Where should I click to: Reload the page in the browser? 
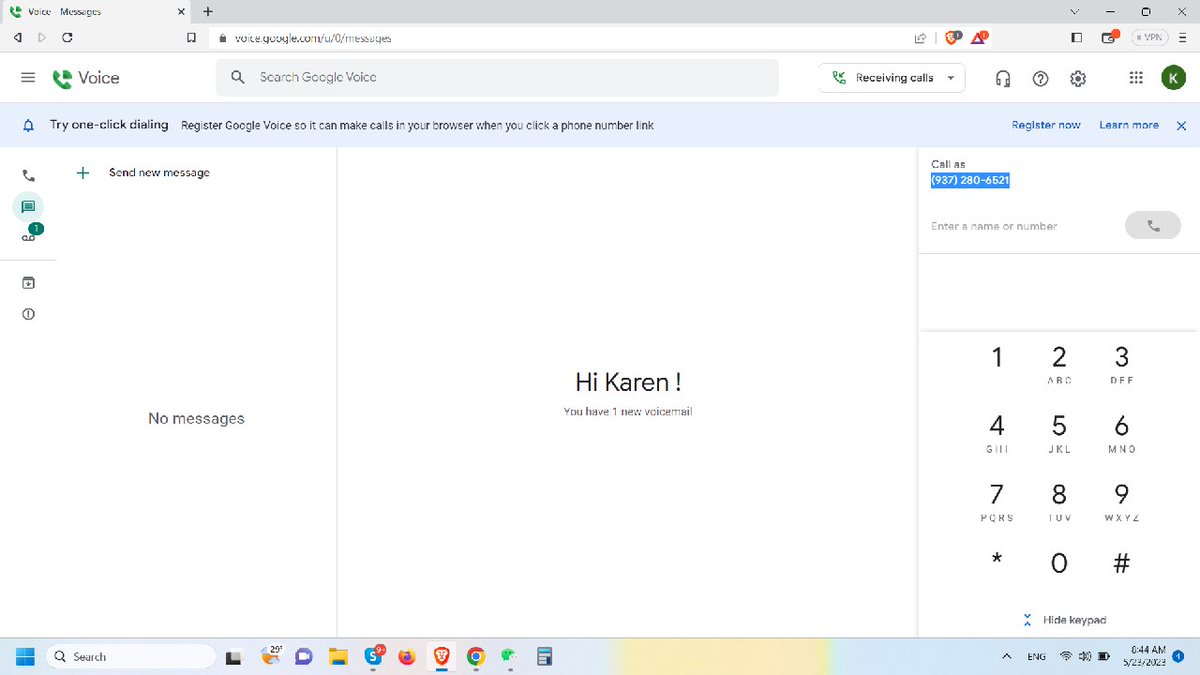coord(67,37)
